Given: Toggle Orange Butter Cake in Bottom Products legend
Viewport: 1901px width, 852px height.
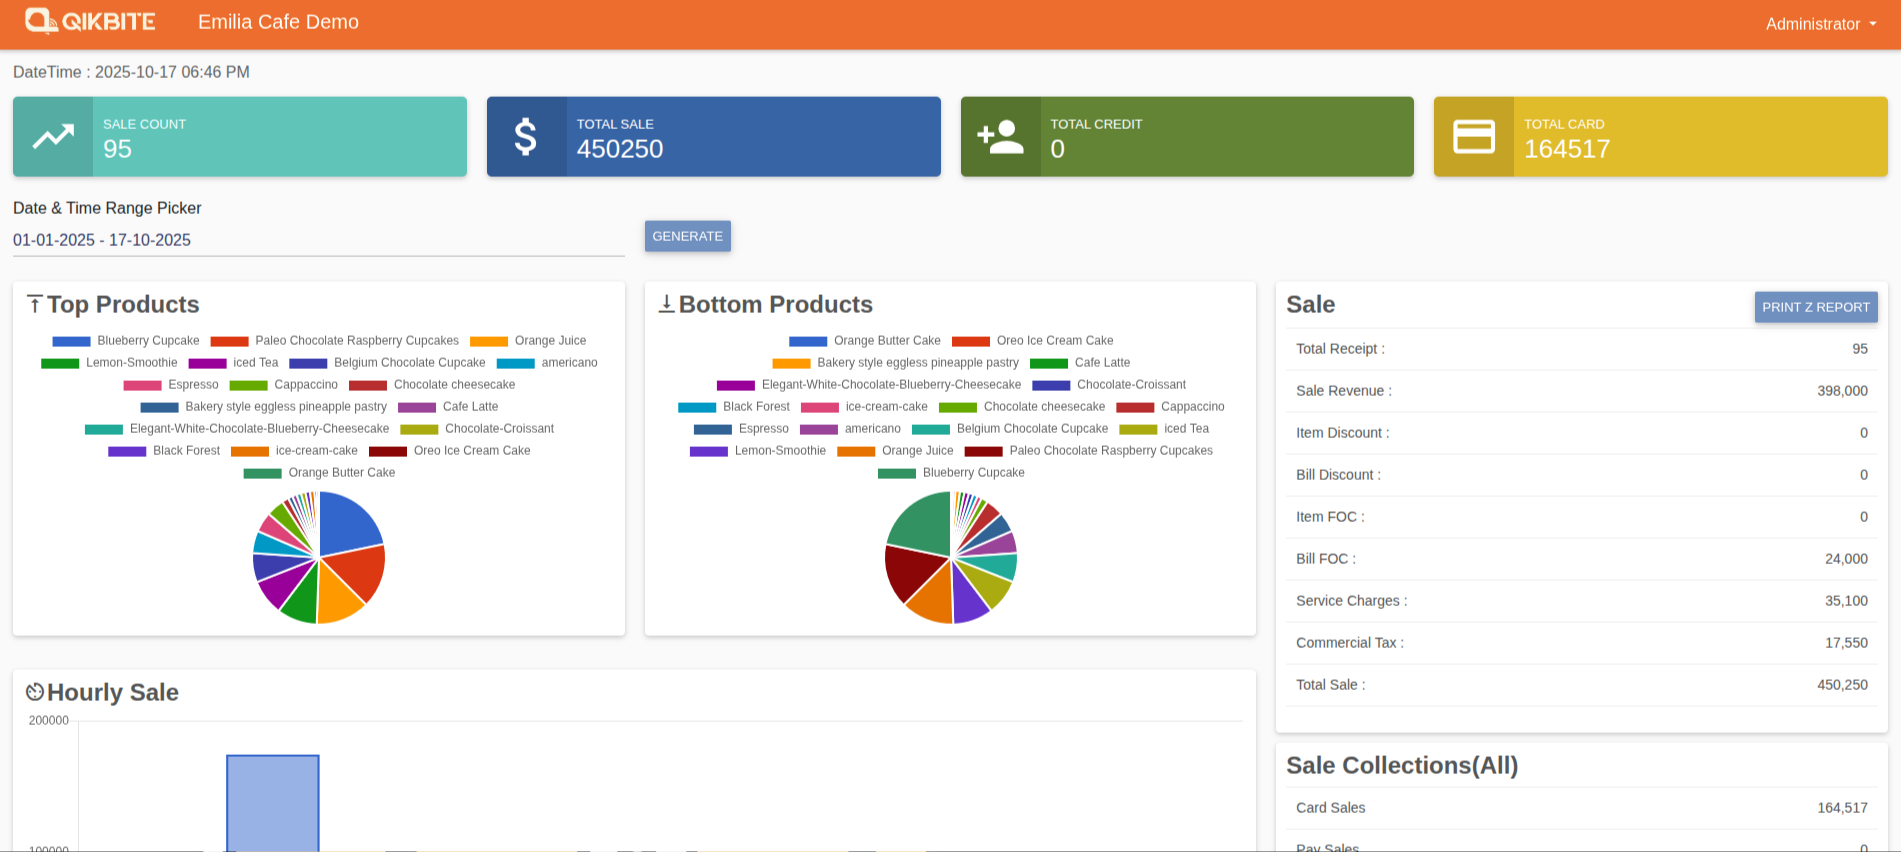Looking at the screenshot, I should coord(864,341).
